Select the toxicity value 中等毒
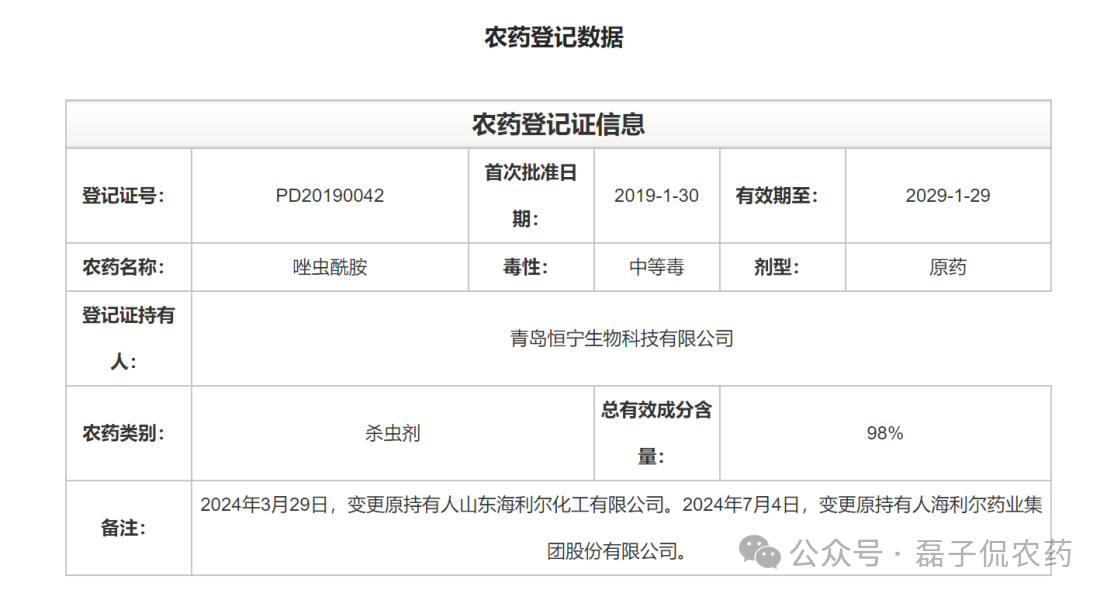1108x597 pixels. pos(656,267)
